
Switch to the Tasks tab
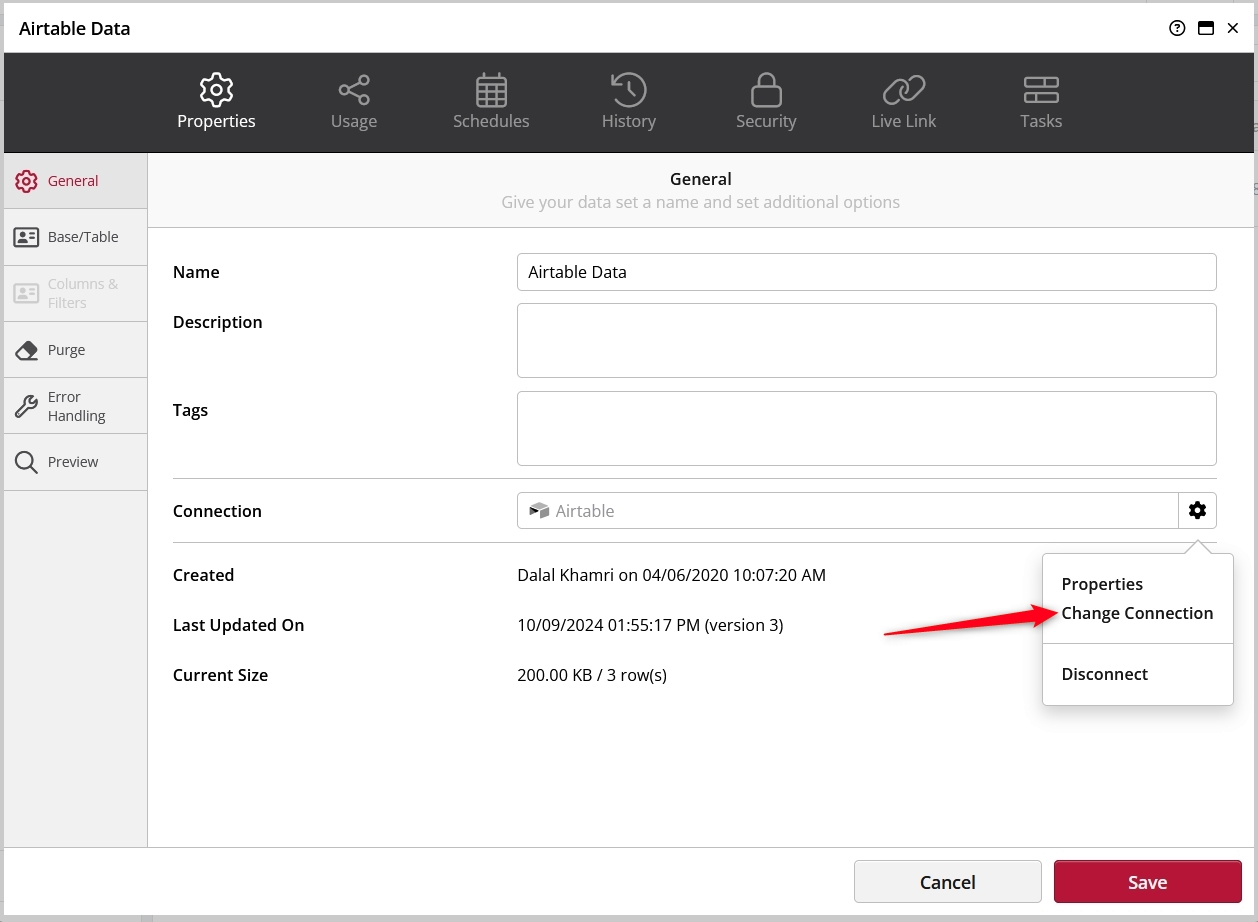pyautogui.click(x=1041, y=102)
